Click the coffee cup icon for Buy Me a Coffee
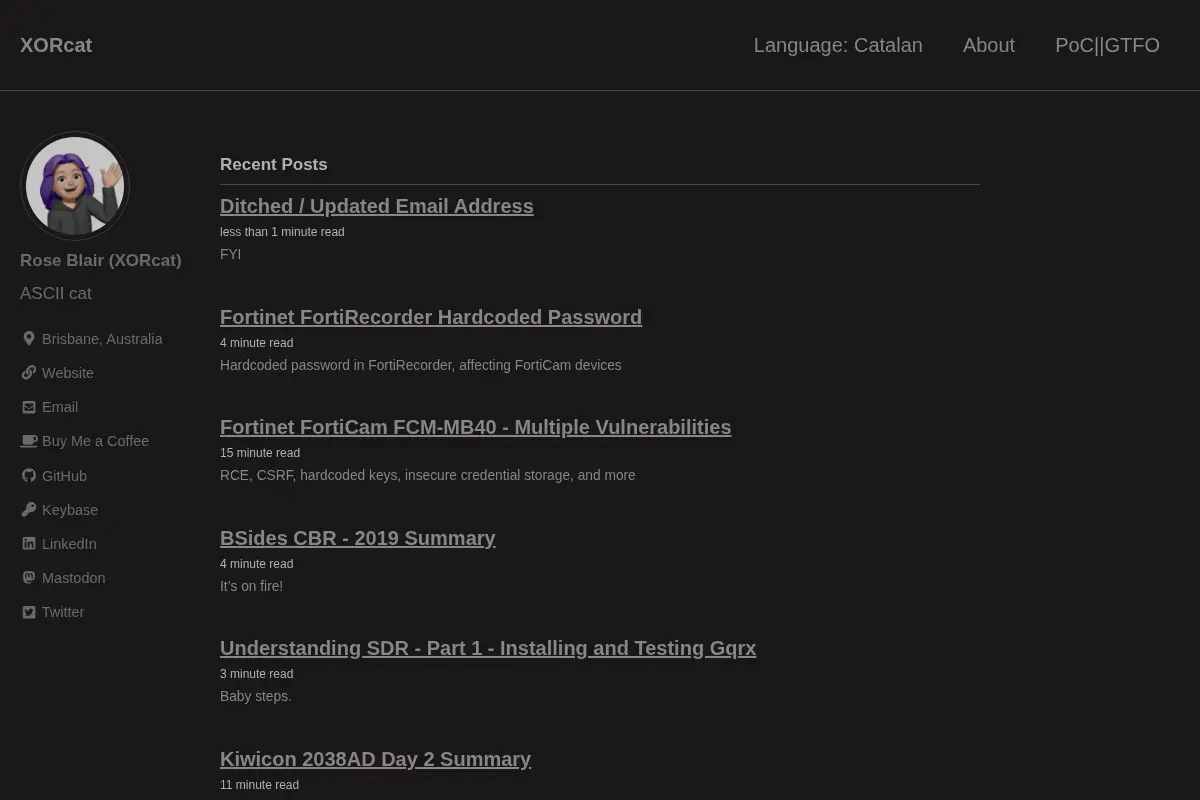Screen dimensions: 1200x800 [29, 441]
